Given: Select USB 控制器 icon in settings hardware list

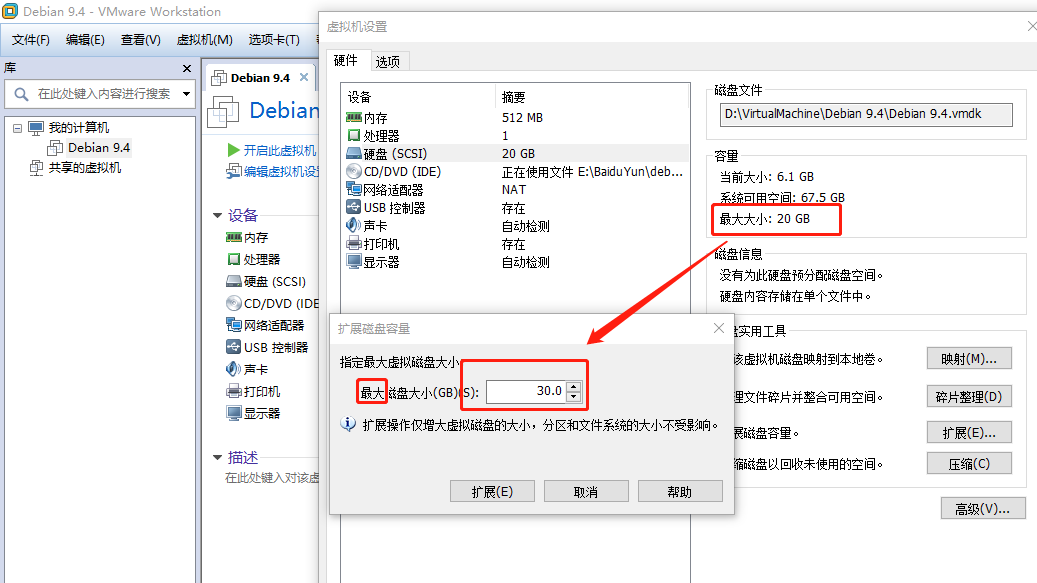Looking at the screenshot, I should pyautogui.click(x=354, y=207).
